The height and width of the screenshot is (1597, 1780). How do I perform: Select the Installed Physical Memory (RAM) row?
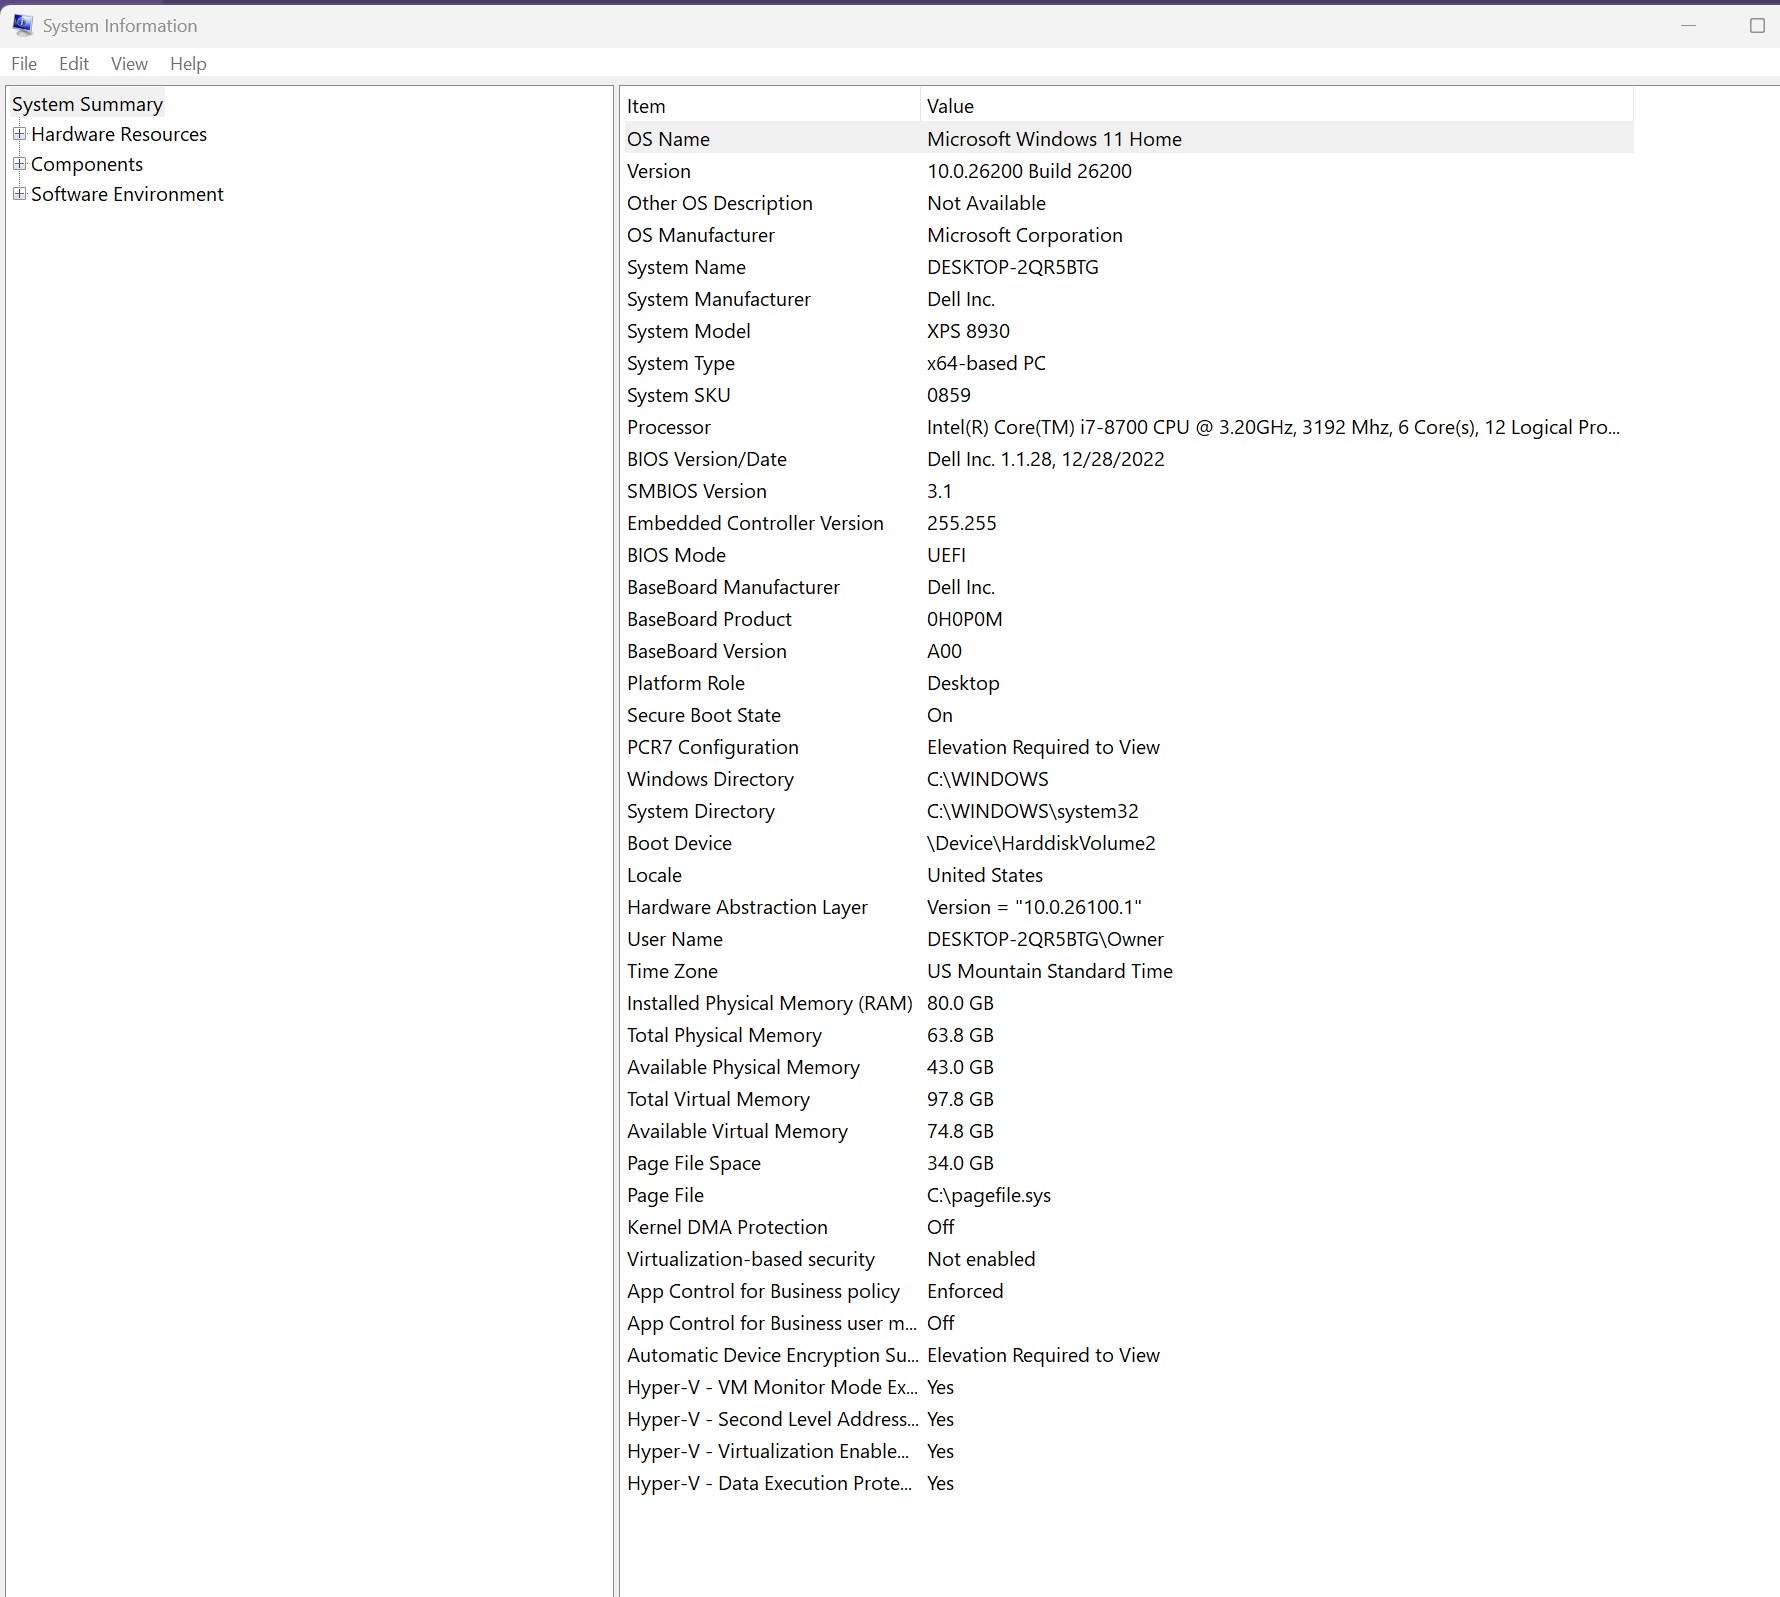[1127, 1003]
